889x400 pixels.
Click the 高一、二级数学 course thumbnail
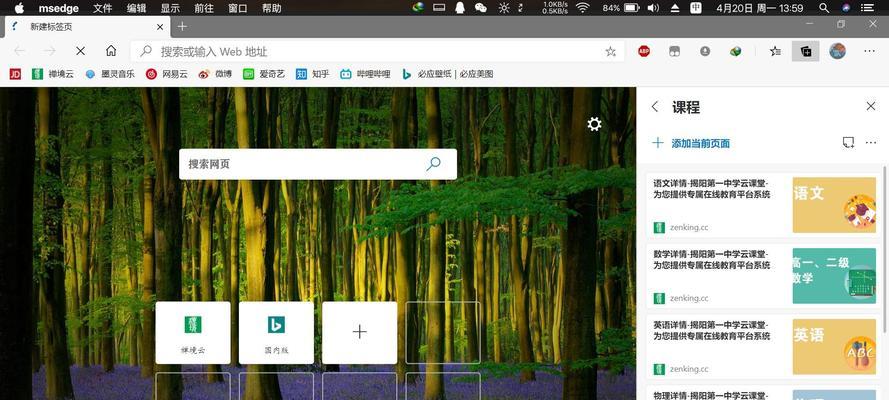coord(834,275)
